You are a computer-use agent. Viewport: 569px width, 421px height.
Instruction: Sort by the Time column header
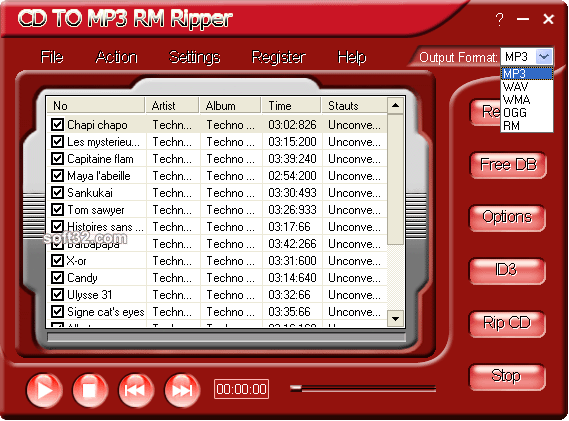[x=291, y=106]
